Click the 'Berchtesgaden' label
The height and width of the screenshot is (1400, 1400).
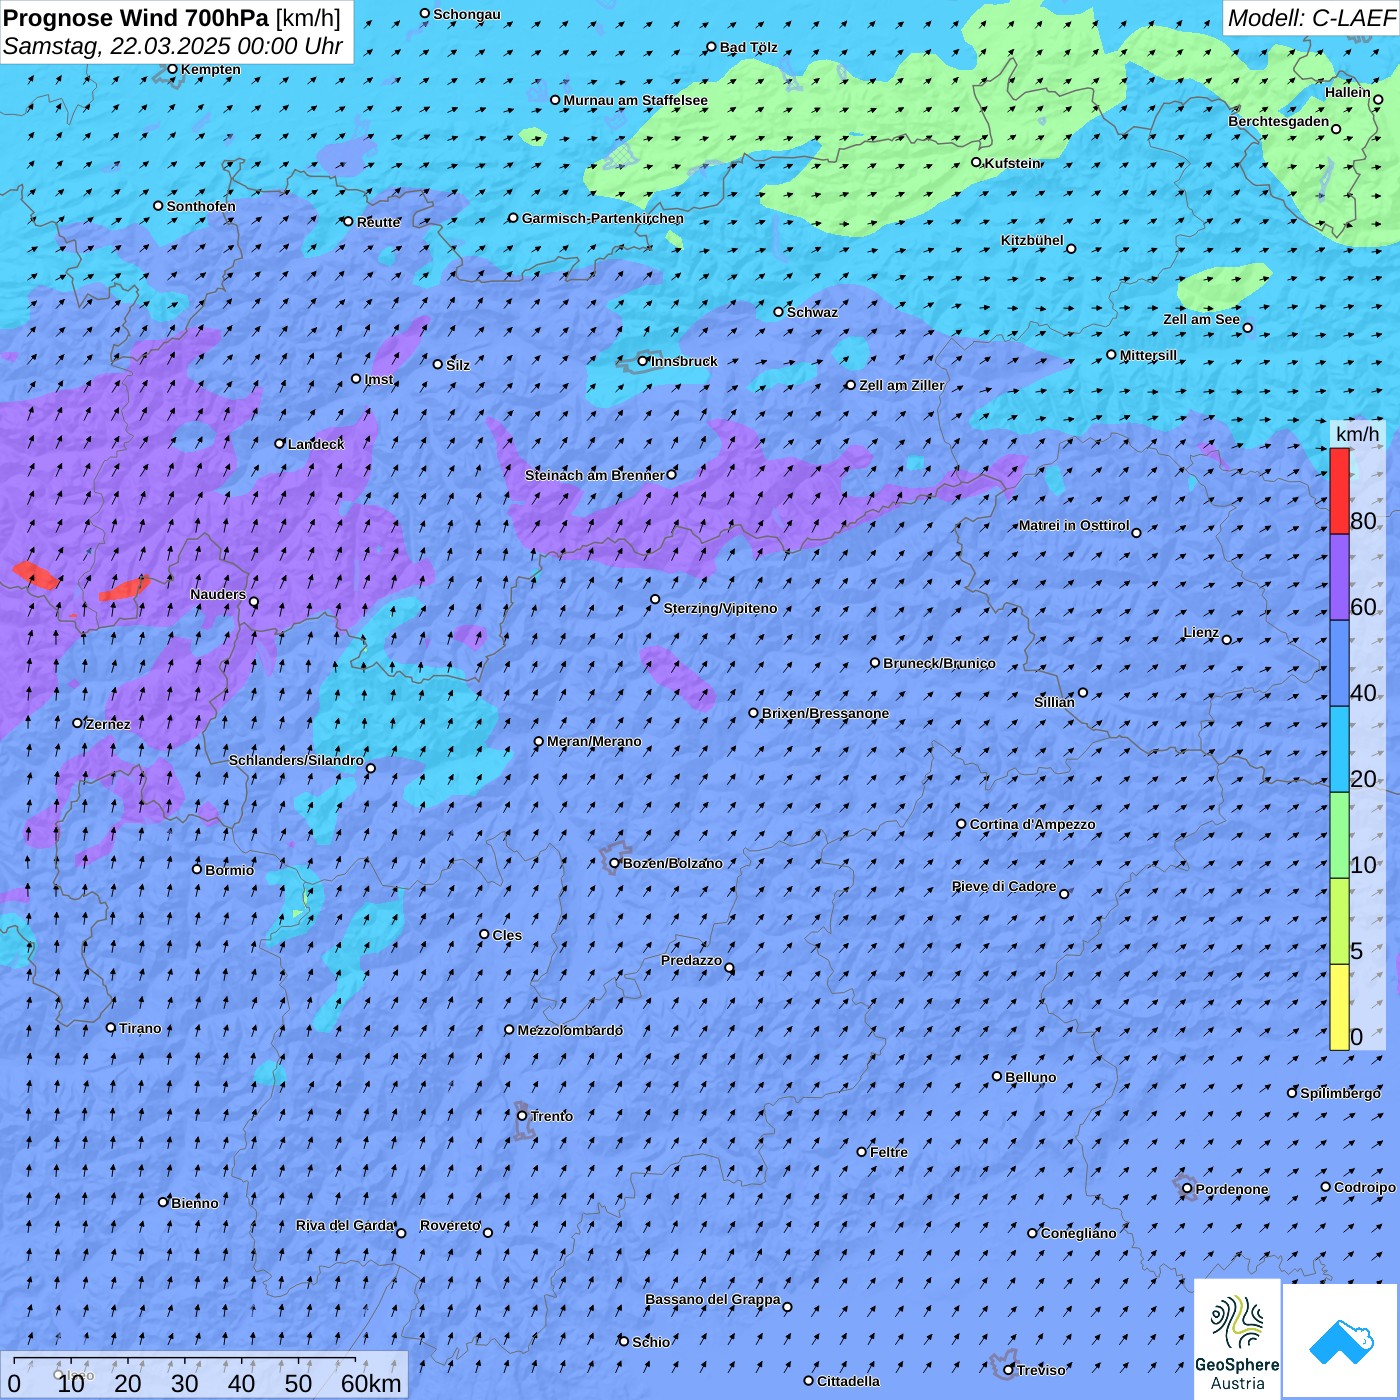pyautogui.click(x=1279, y=121)
